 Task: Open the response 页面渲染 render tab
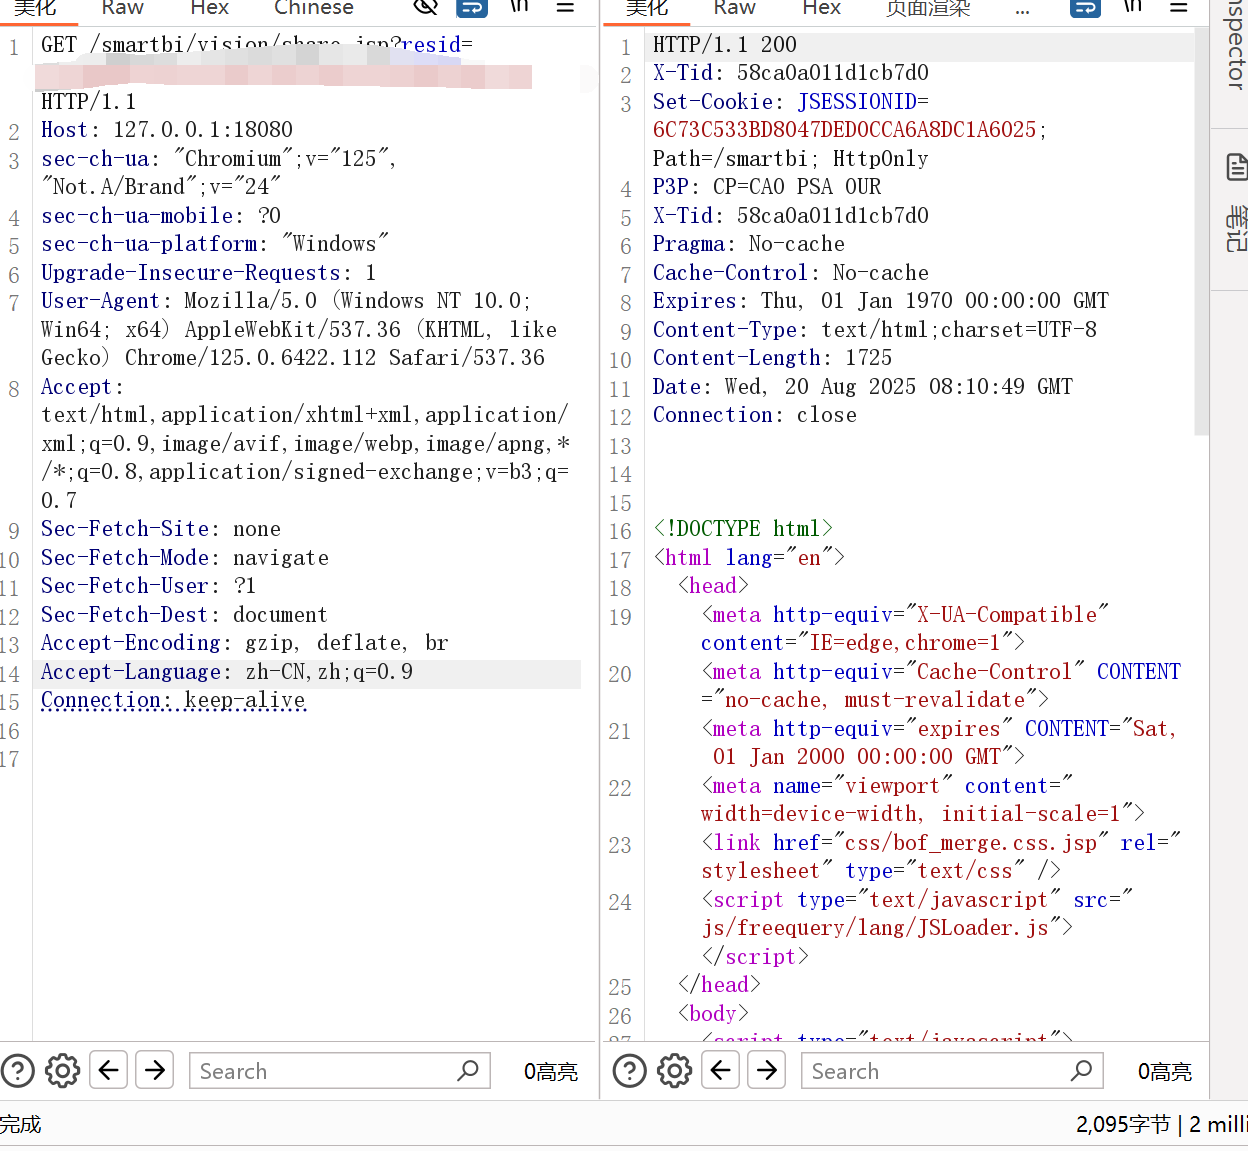[x=928, y=7]
